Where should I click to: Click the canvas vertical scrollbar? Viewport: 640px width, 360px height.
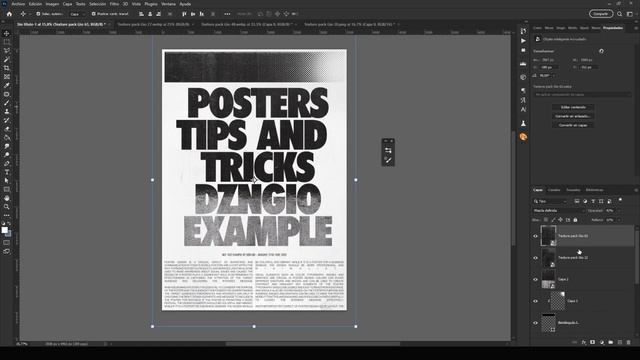click(513, 188)
